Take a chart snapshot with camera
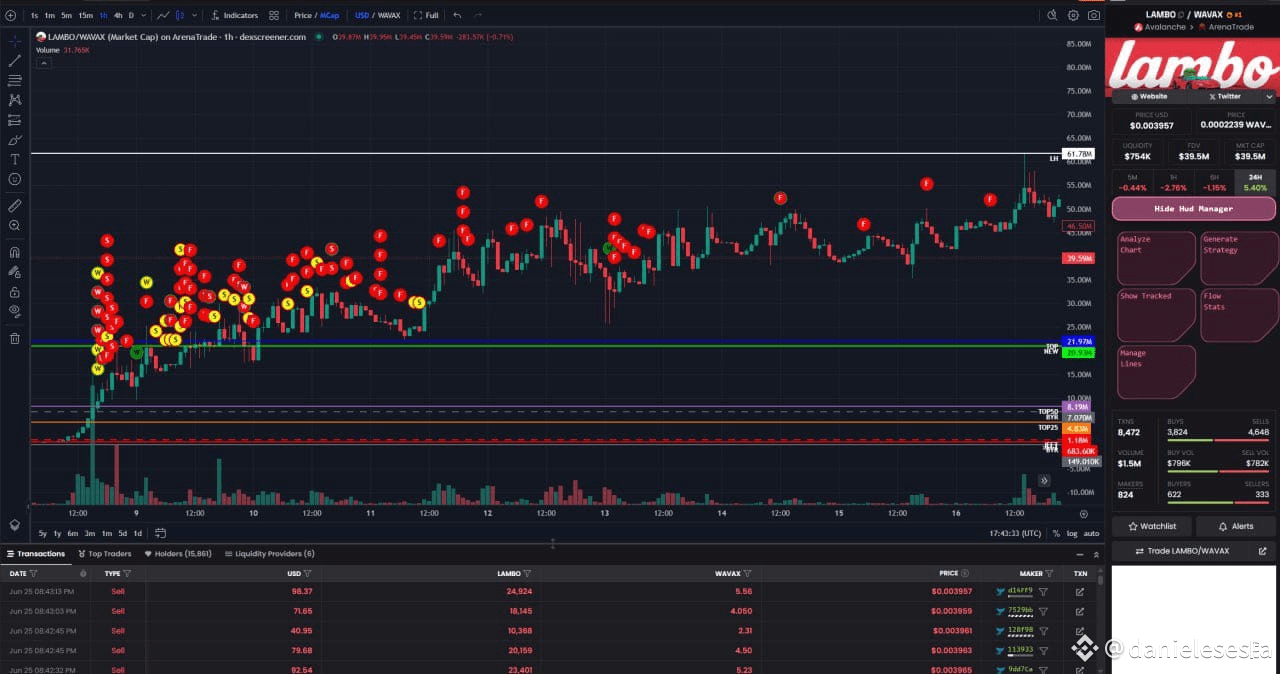Screen dimensions: 1280x674 [1094, 15]
